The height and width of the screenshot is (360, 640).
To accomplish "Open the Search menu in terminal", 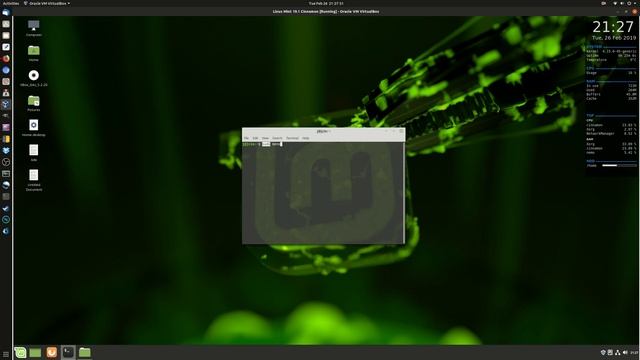I will pos(277,138).
